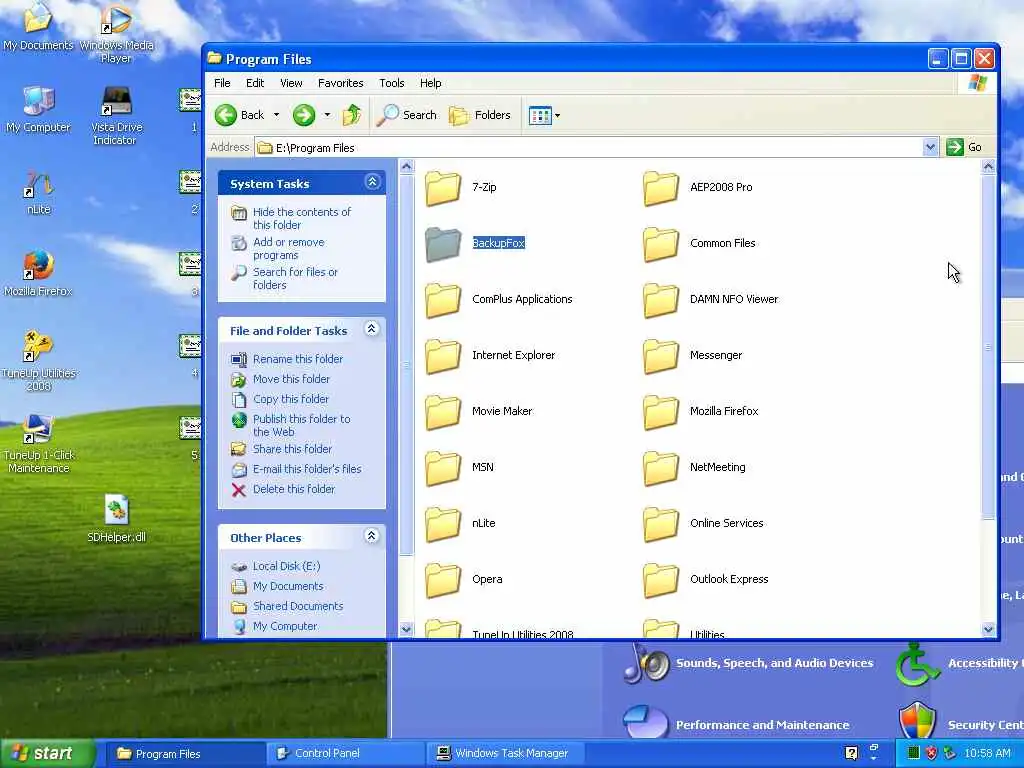The height and width of the screenshot is (768, 1024).
Task: Select the Vista Drive Indicator desktop icon
Action: click(x=116, y=116)
